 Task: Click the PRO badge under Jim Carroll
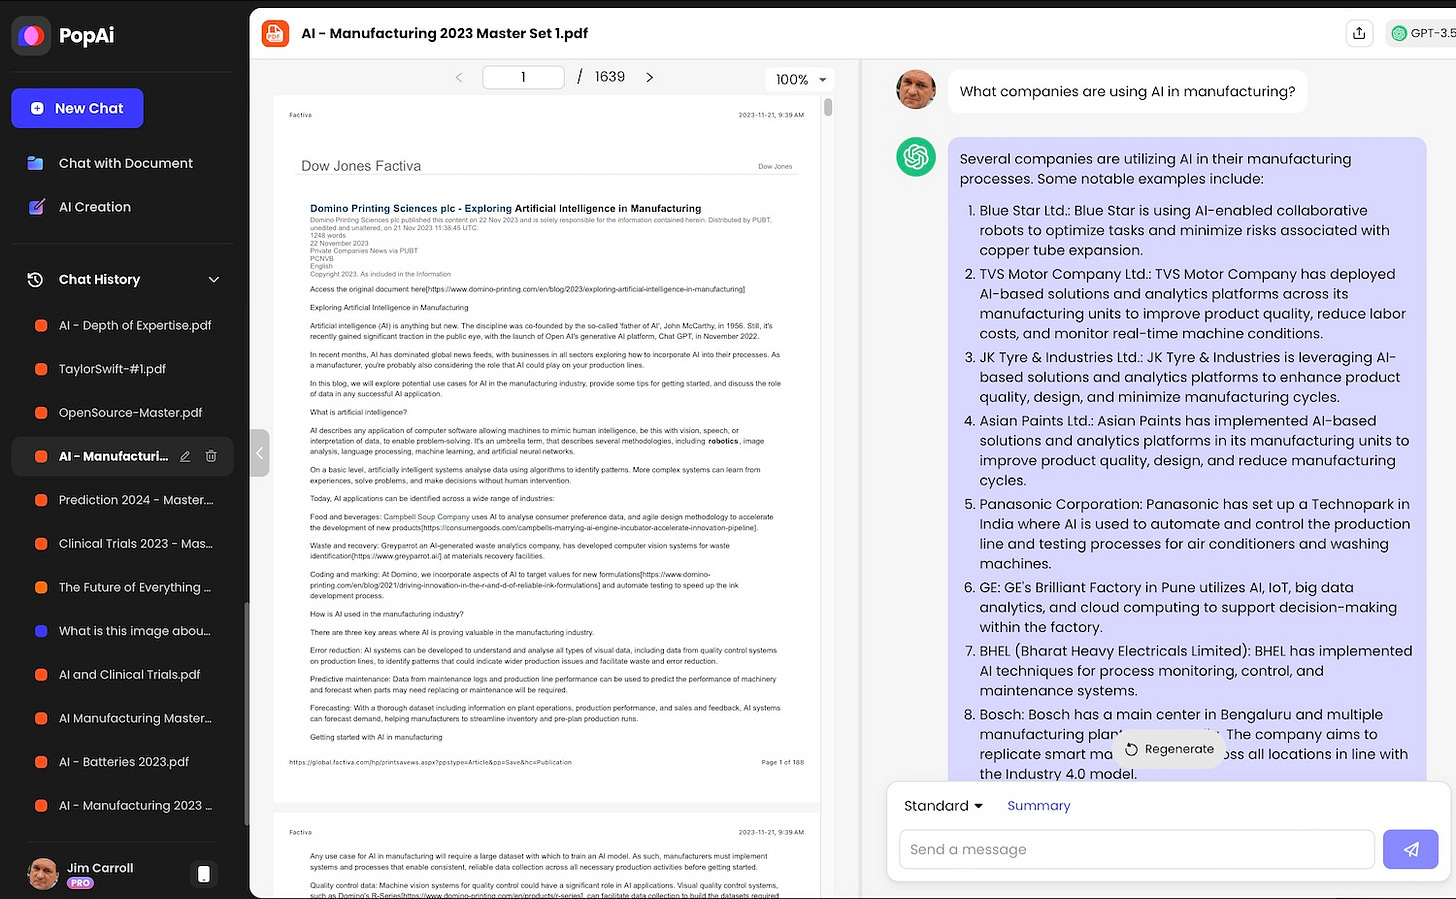click(80, 883)
